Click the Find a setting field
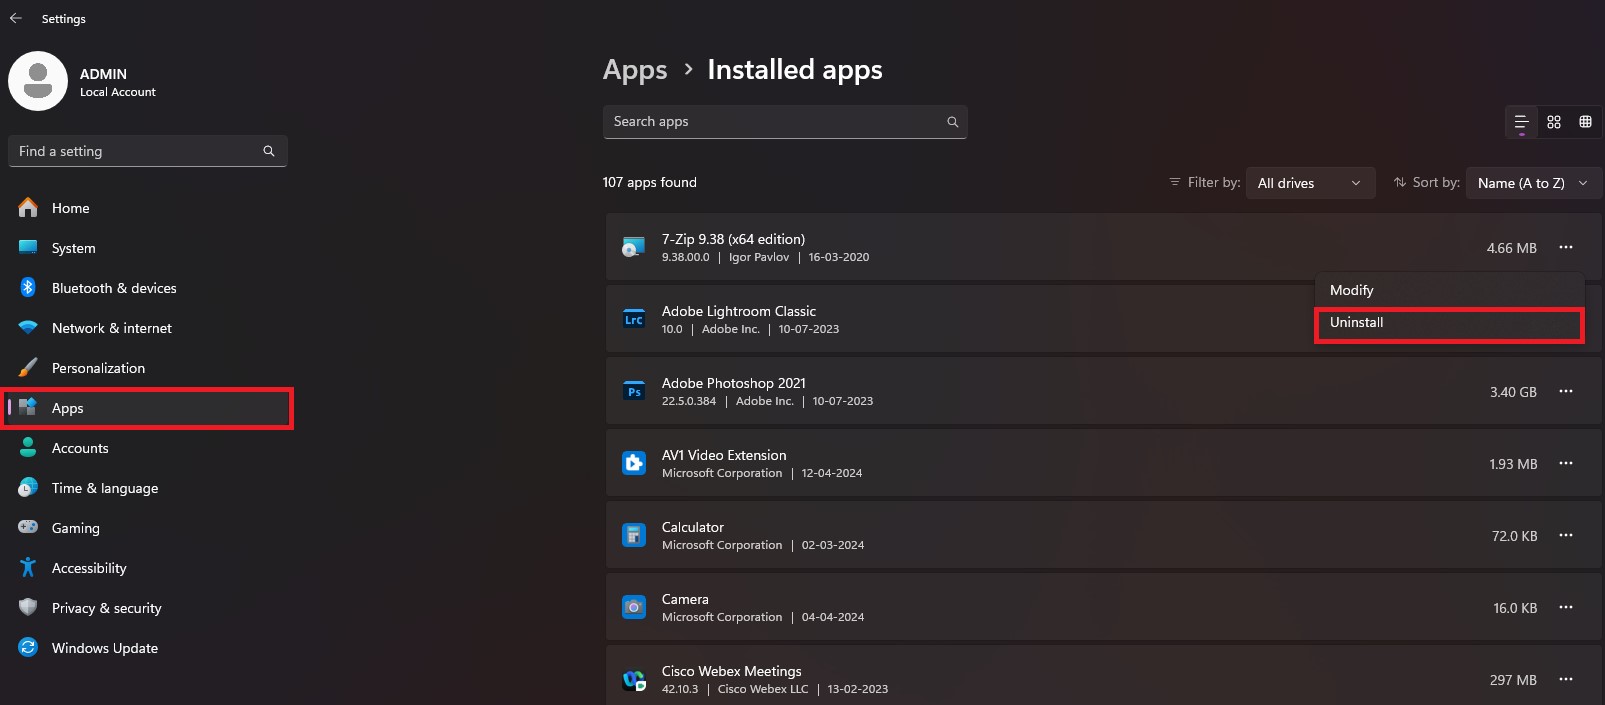 (148, 151)
